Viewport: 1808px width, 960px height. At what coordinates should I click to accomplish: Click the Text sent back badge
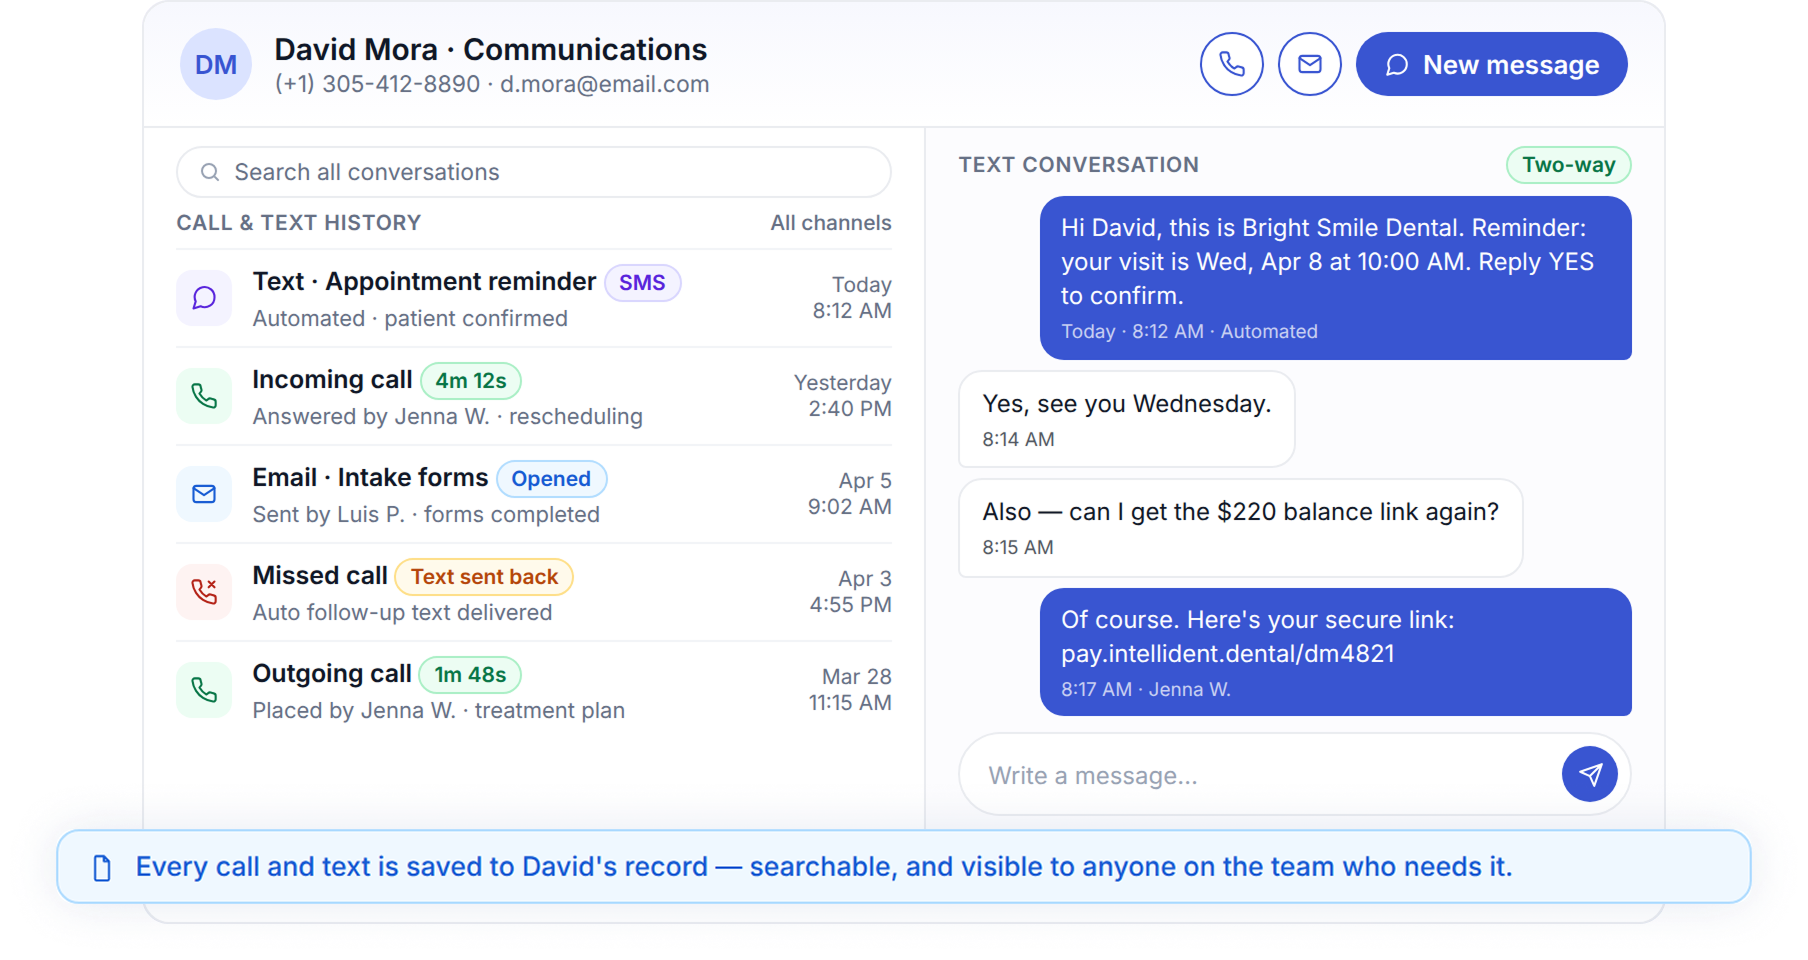coord(484,577)
